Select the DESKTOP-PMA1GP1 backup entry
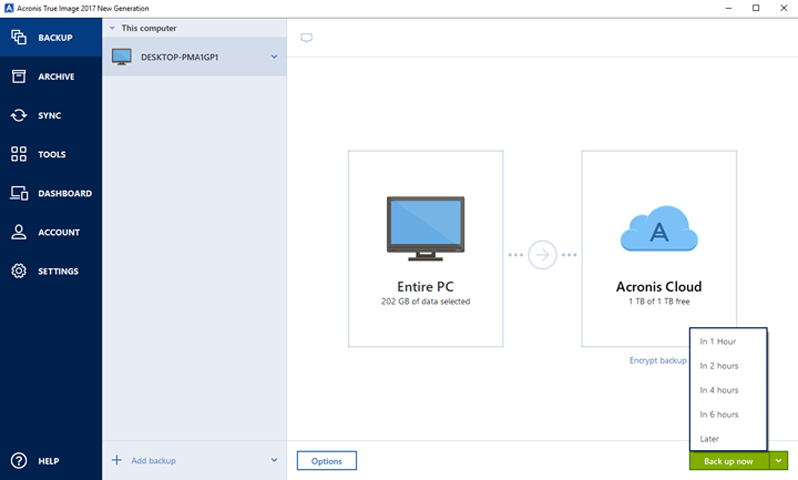Viewport: 798px width, 480px height. tap(194, 57)
